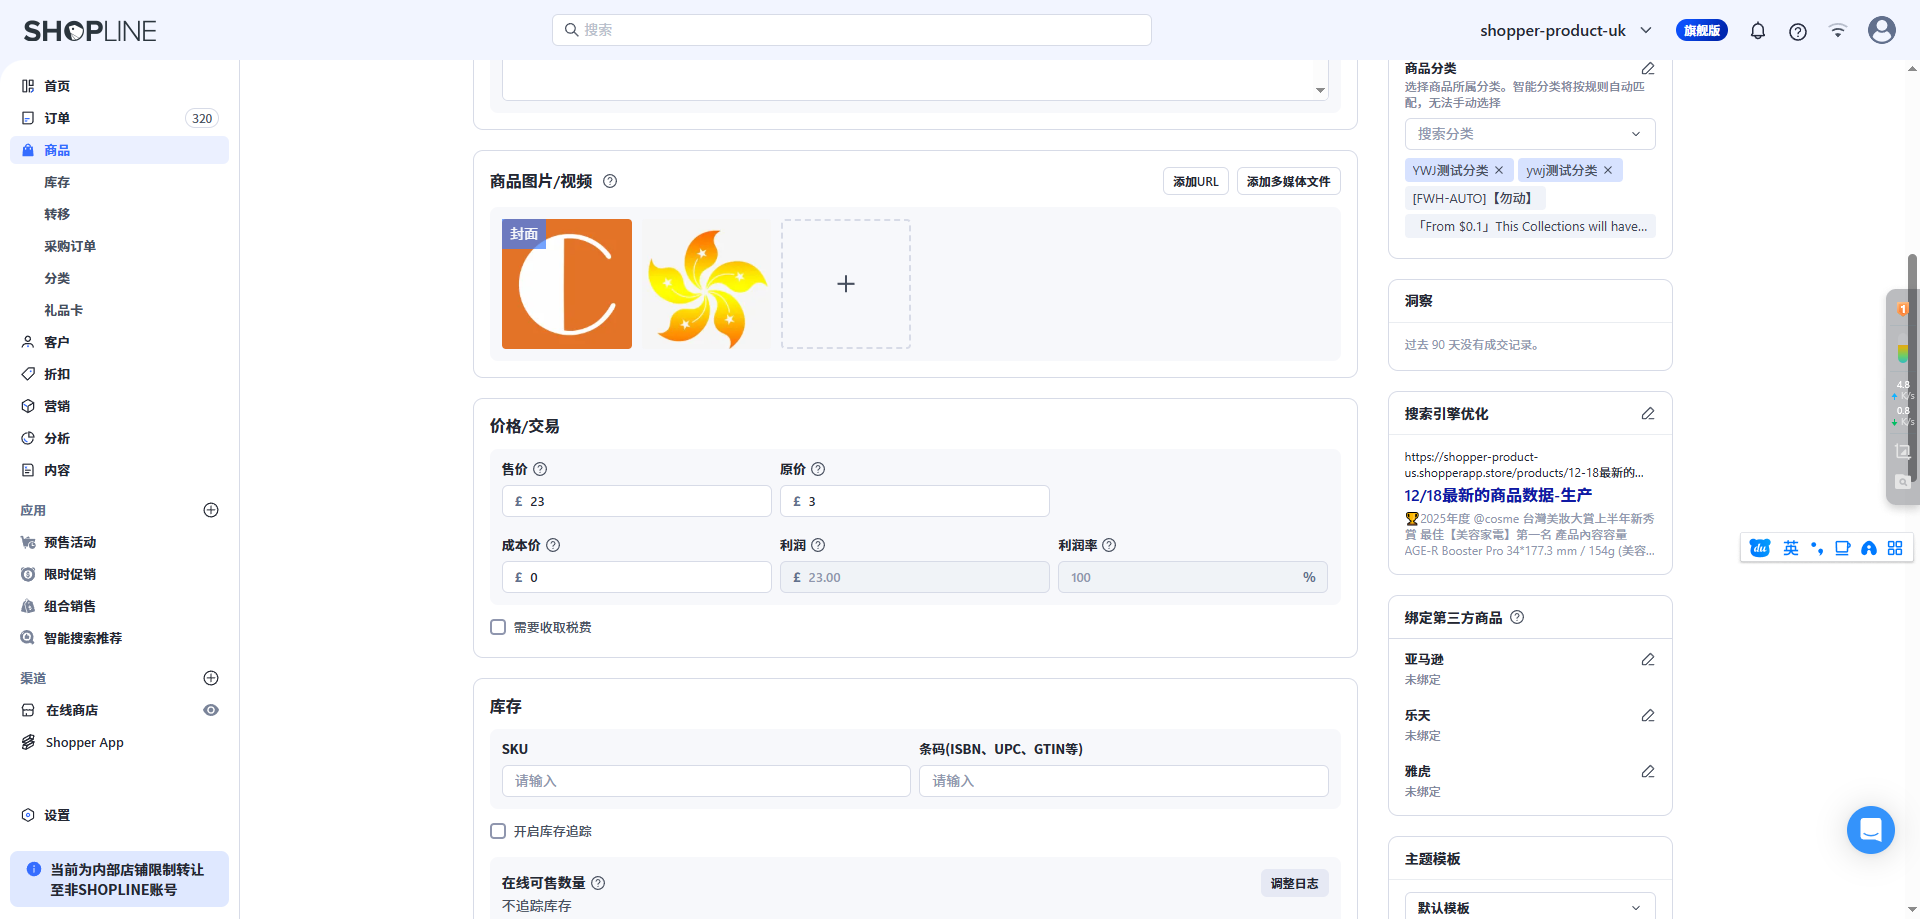1920x919 pixels.
Task: Open the notification bell icon
Action: 1757,31
